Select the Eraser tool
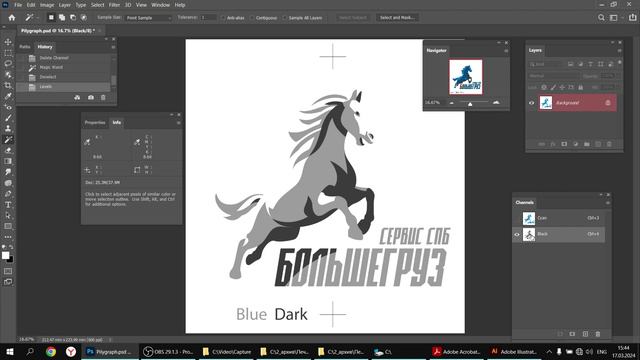The height and width of the screenshot is (360, 640). (x=8, y=150)
